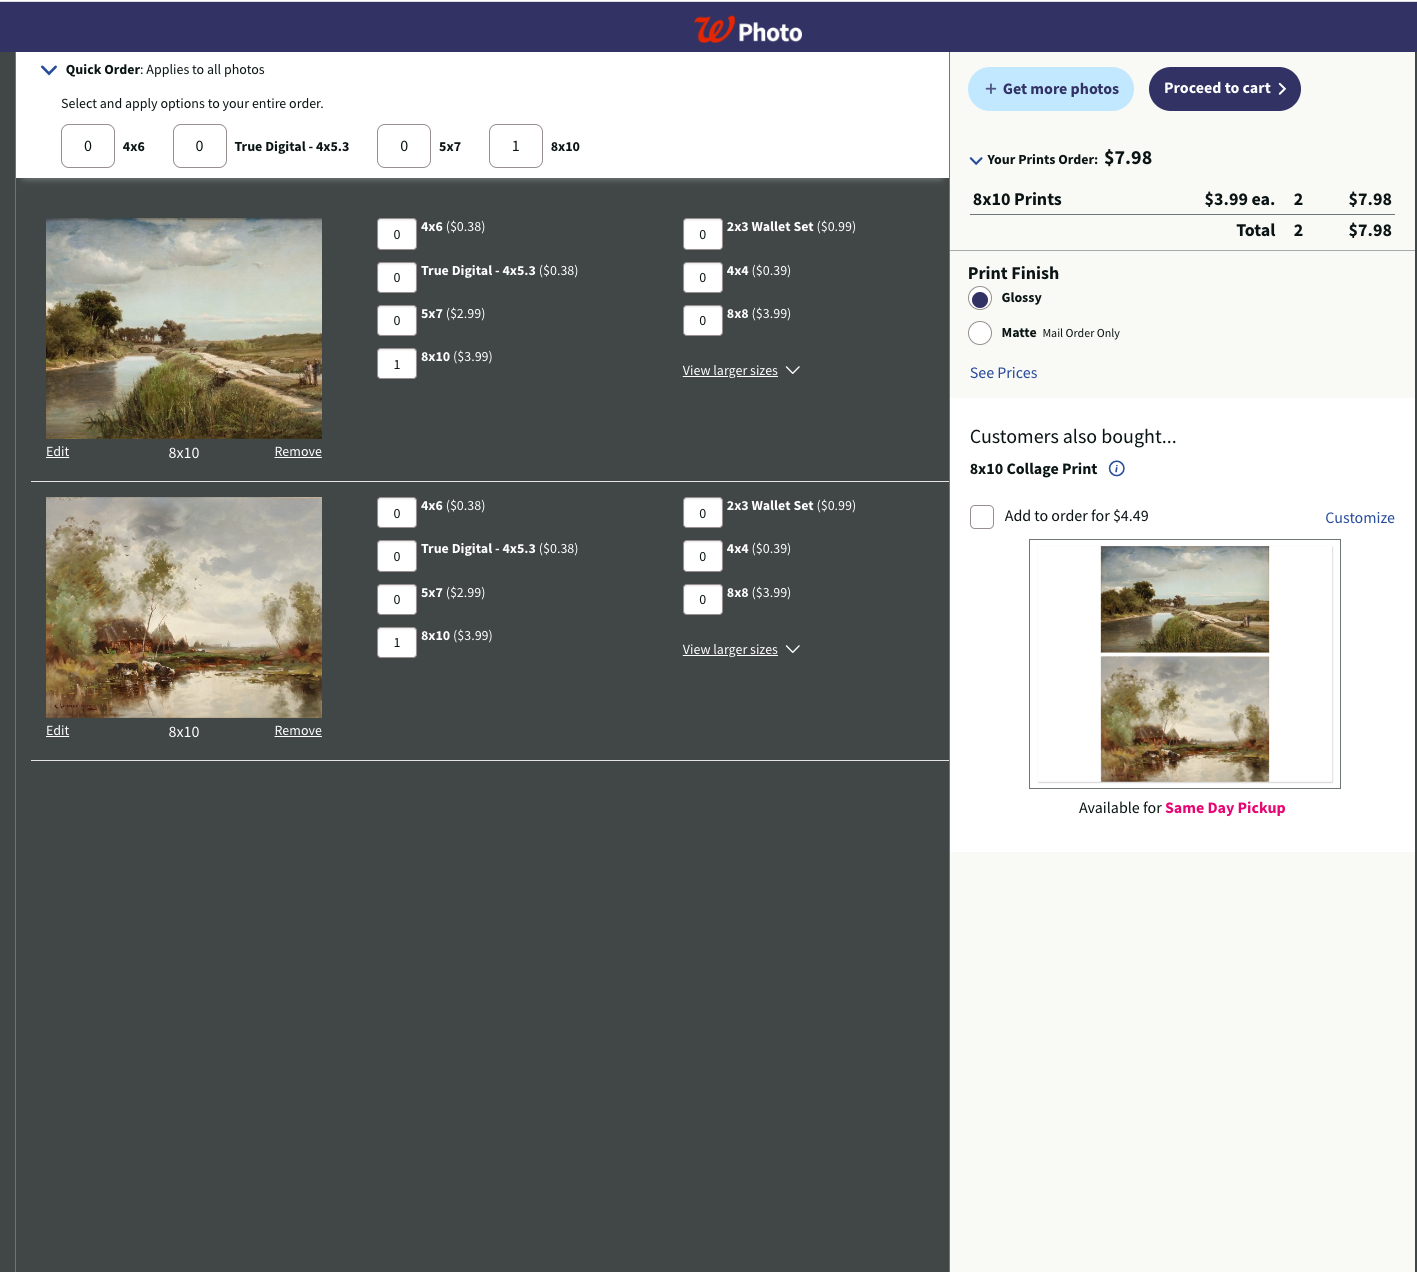Screen dimensions: 1417x1272
Task: Check Add to order for $4.49
Action: coord(982,517)
